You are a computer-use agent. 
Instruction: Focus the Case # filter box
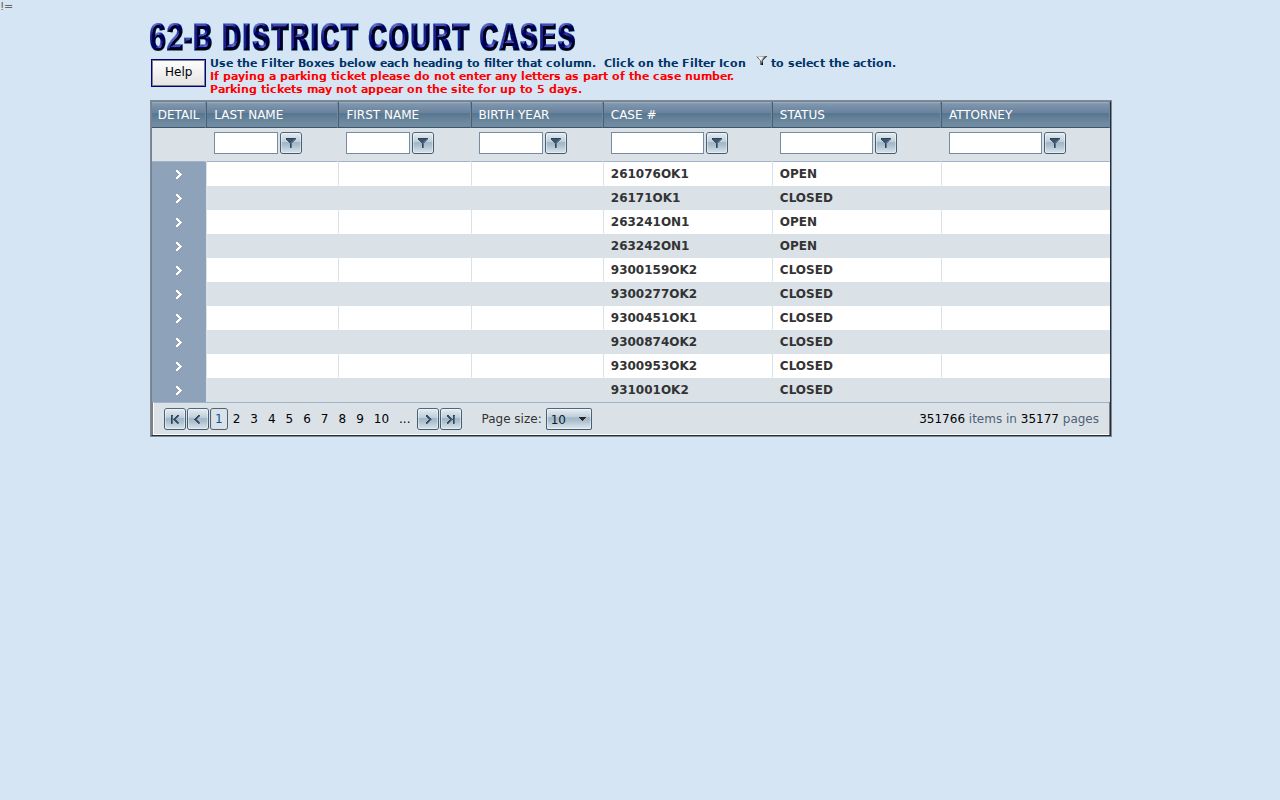pos(658,143)
